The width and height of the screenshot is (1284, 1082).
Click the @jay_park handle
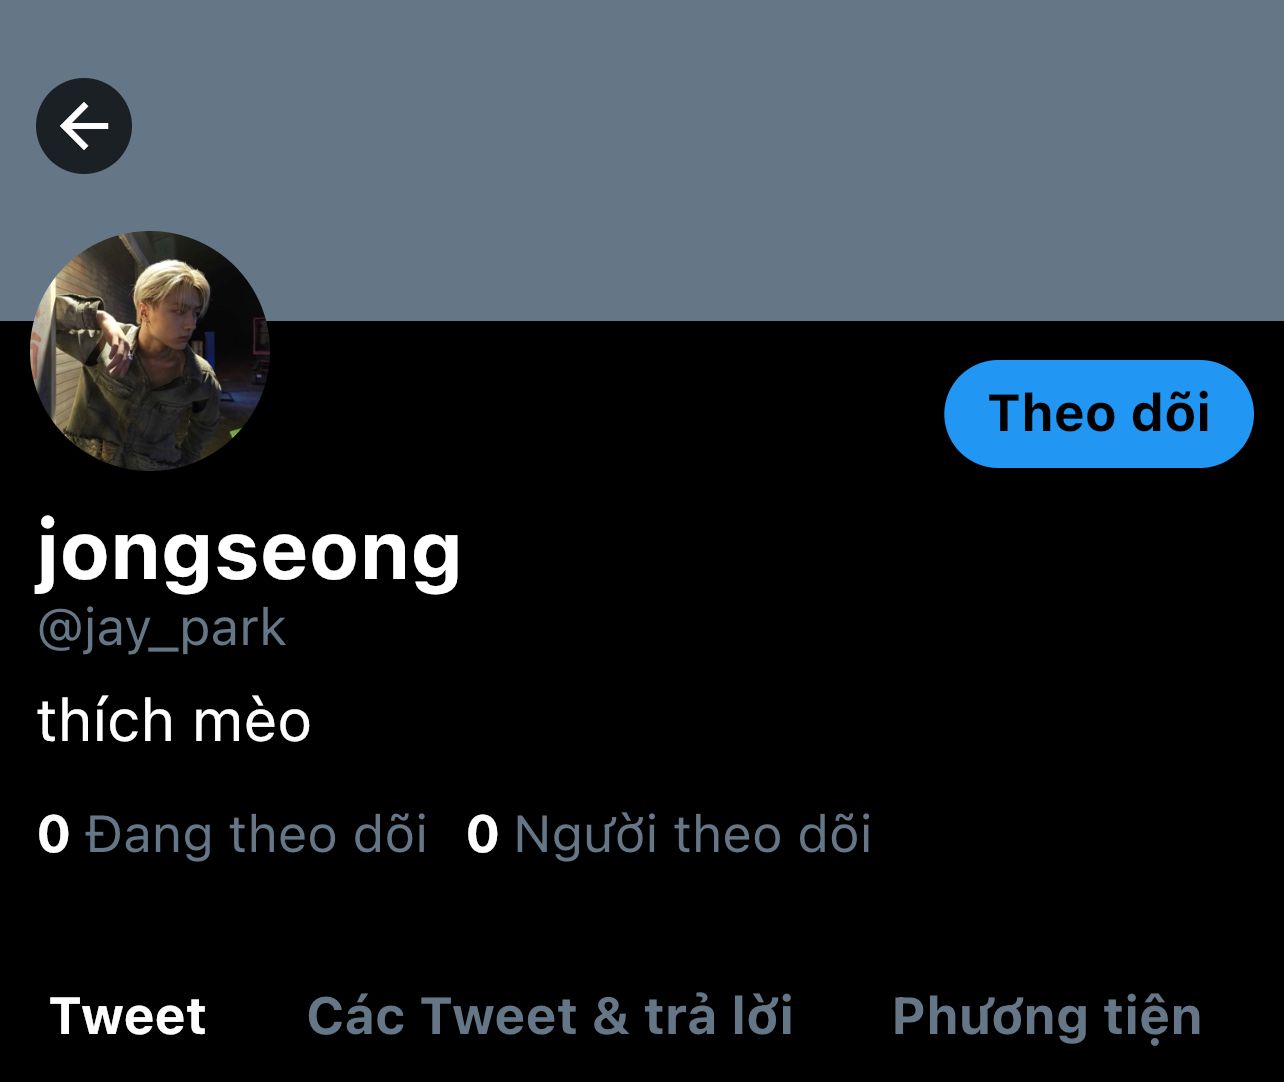162,630
